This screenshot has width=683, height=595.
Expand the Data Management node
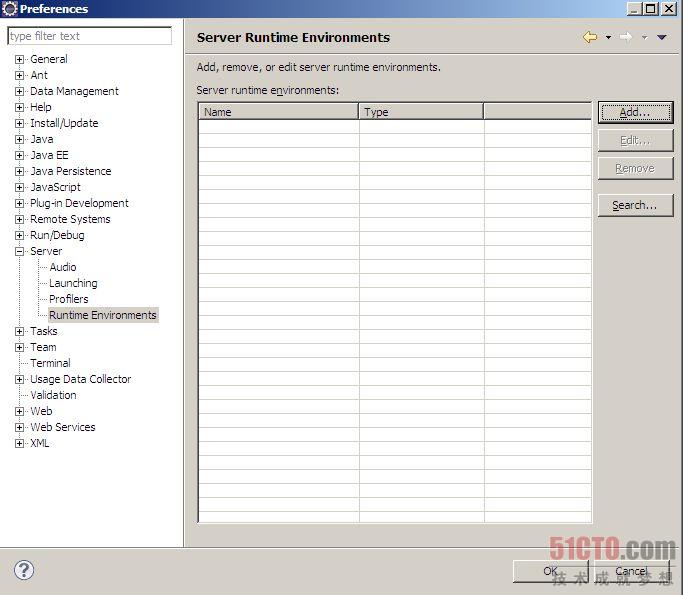19,91
